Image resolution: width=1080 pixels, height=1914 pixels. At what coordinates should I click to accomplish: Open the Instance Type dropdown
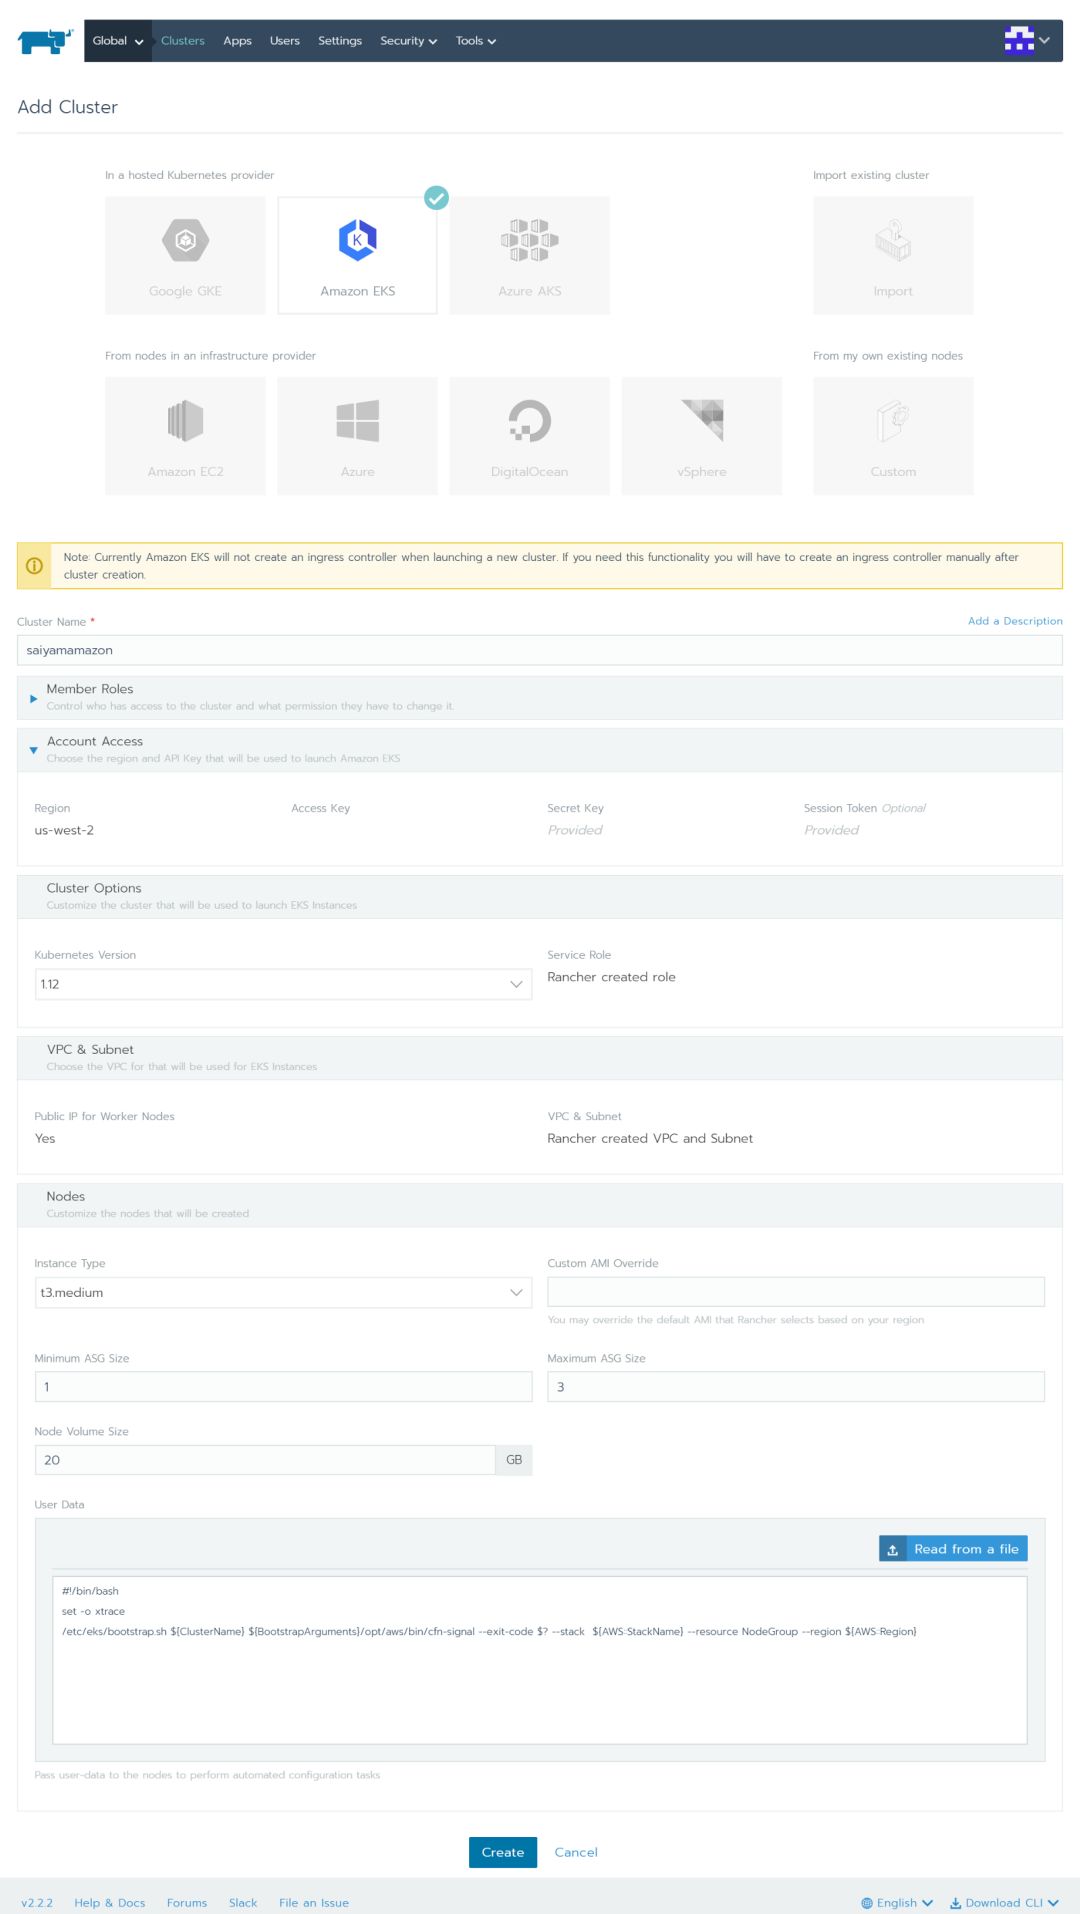(x=283, y=1292)
